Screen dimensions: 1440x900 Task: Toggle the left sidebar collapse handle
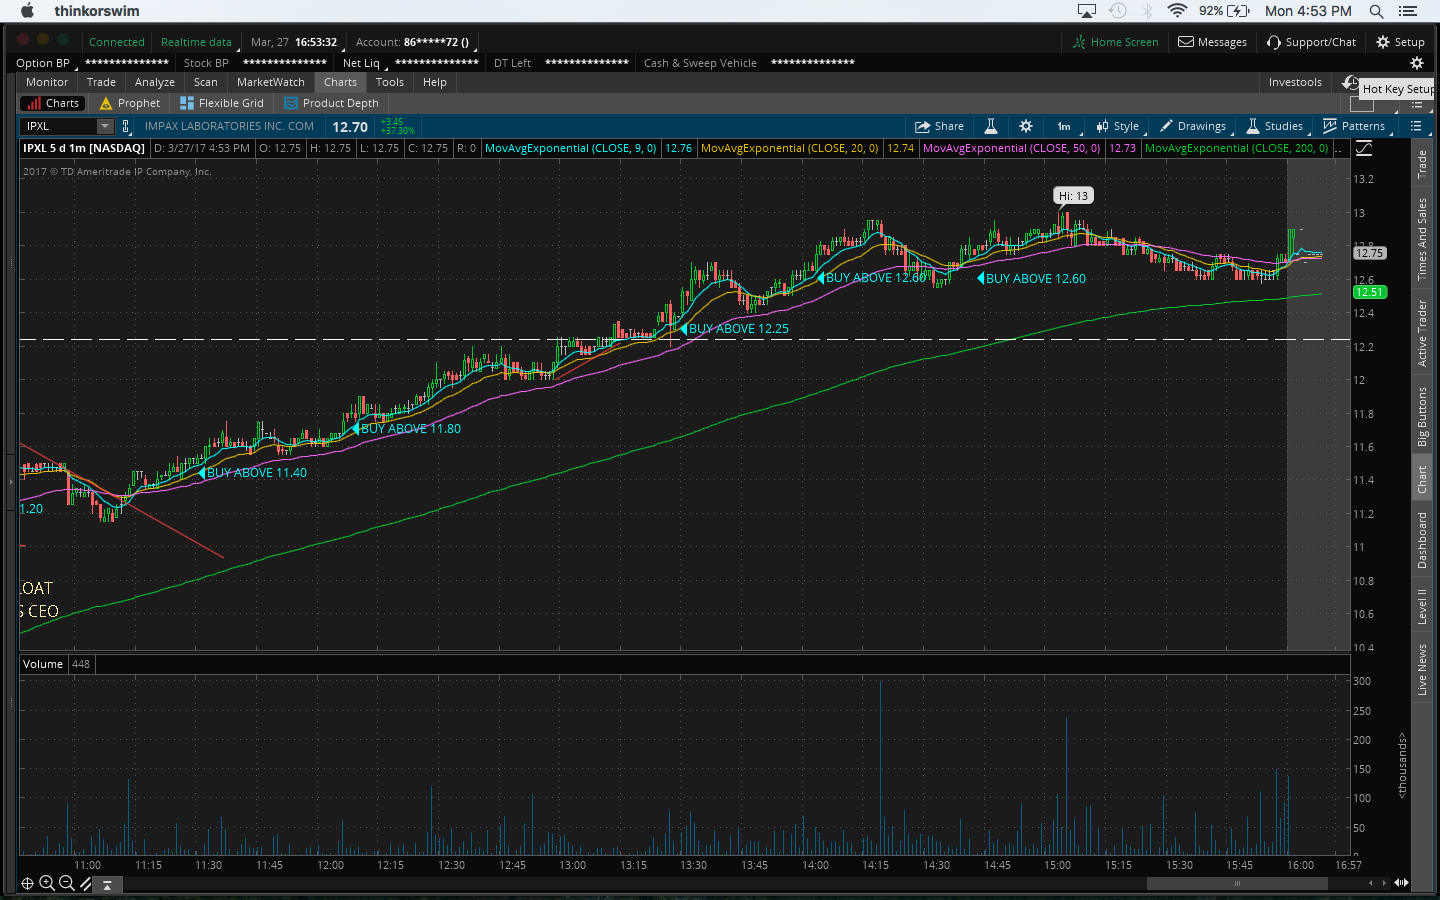point(11,482)
